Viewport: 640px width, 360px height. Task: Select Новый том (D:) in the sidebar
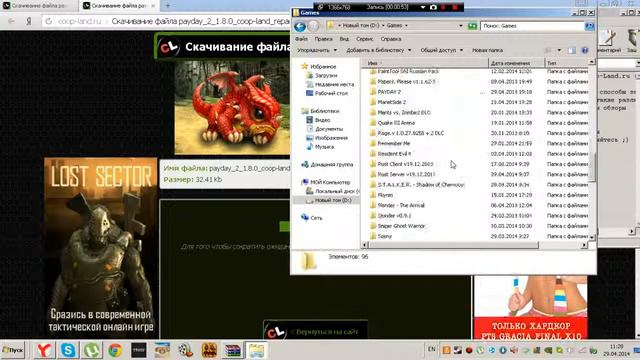(x=329, y=200)
